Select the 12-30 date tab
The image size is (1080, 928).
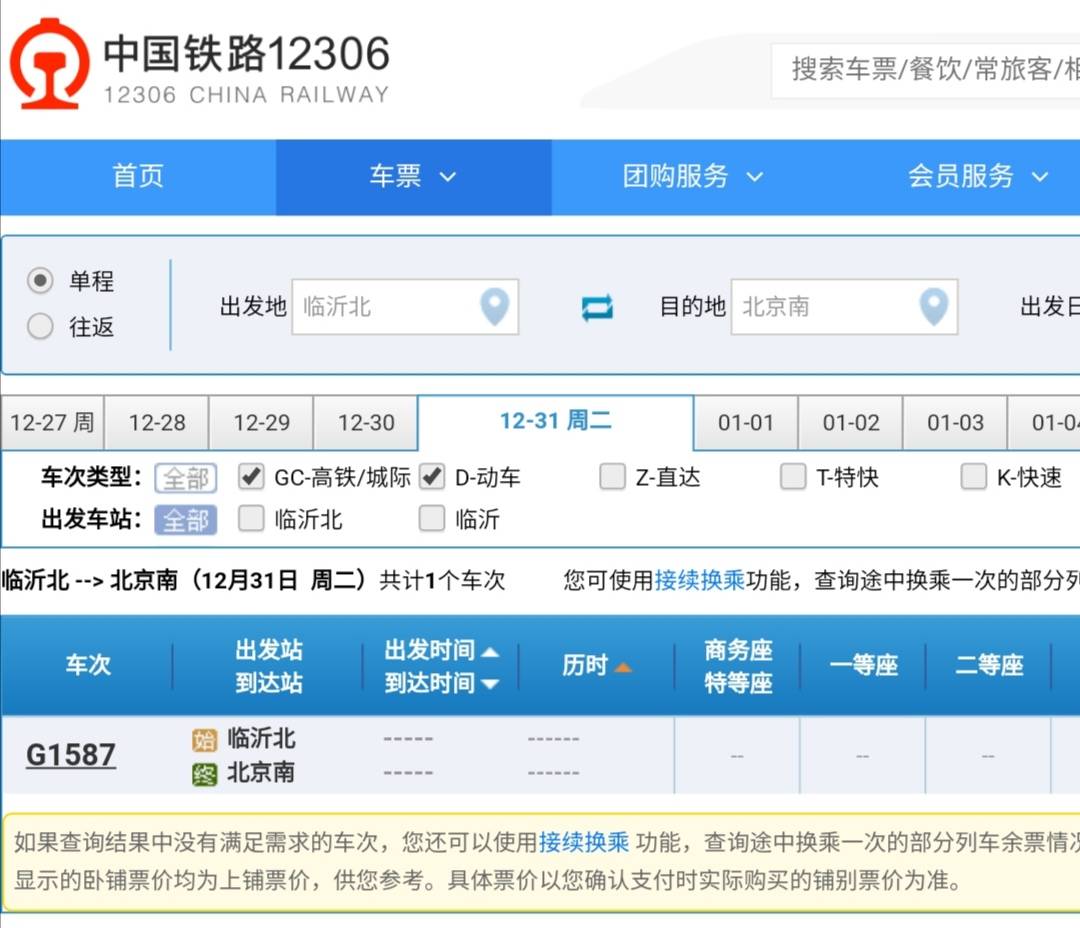(366, 422)
